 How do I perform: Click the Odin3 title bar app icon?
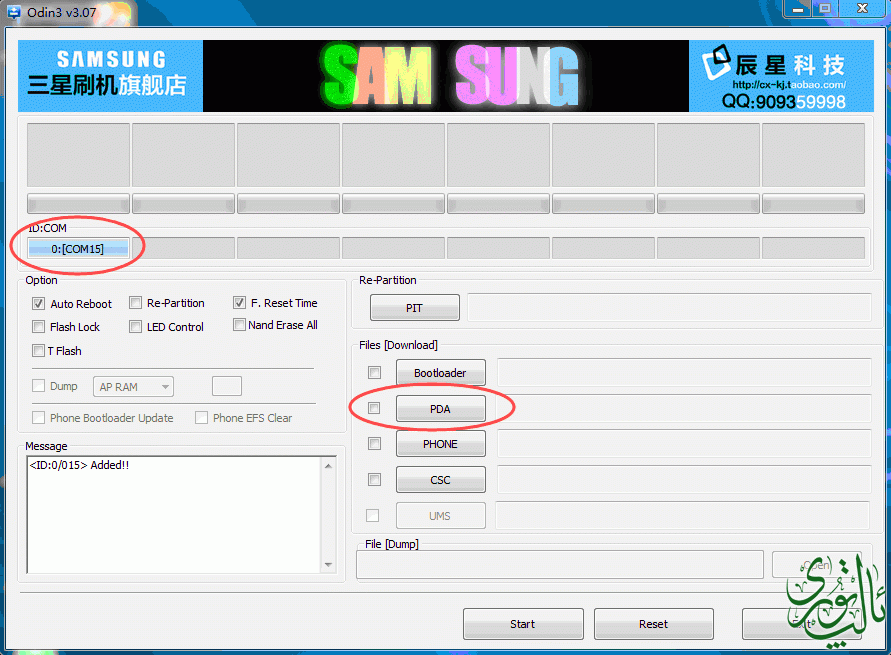tap(14, 12)
